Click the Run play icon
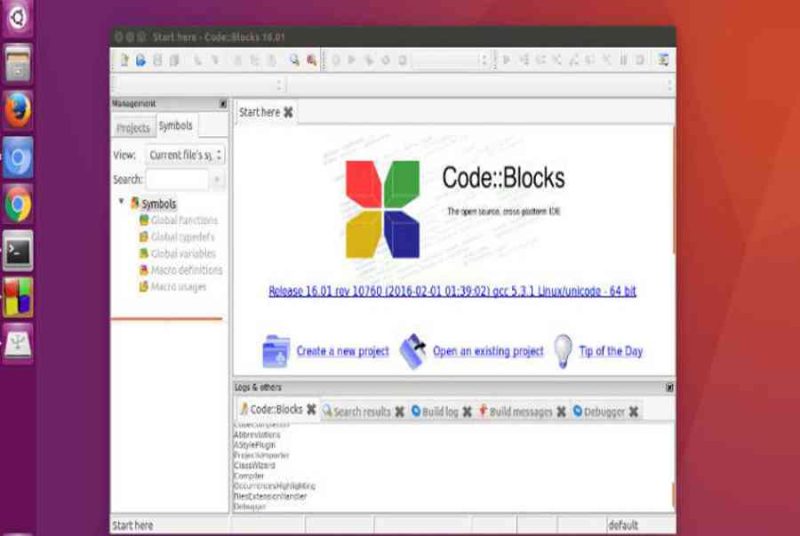Viewport: 800px width, 536px height. tap(352, 60)
